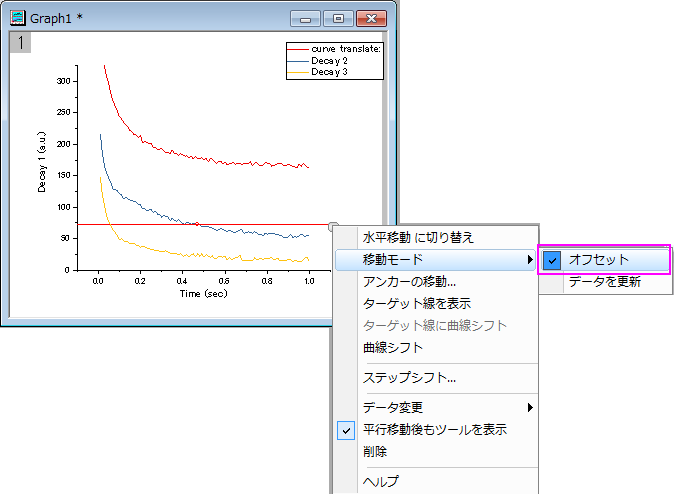Toggle 平行移動後もツールを表示 checkmark
The width and height of the screenshot is (674, 494).
[346, 430]
